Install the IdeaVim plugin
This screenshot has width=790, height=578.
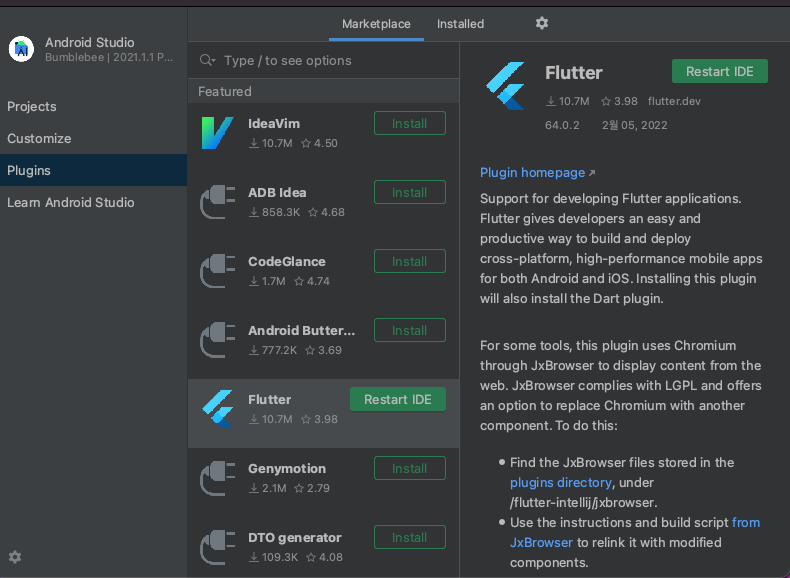(410, 123)
